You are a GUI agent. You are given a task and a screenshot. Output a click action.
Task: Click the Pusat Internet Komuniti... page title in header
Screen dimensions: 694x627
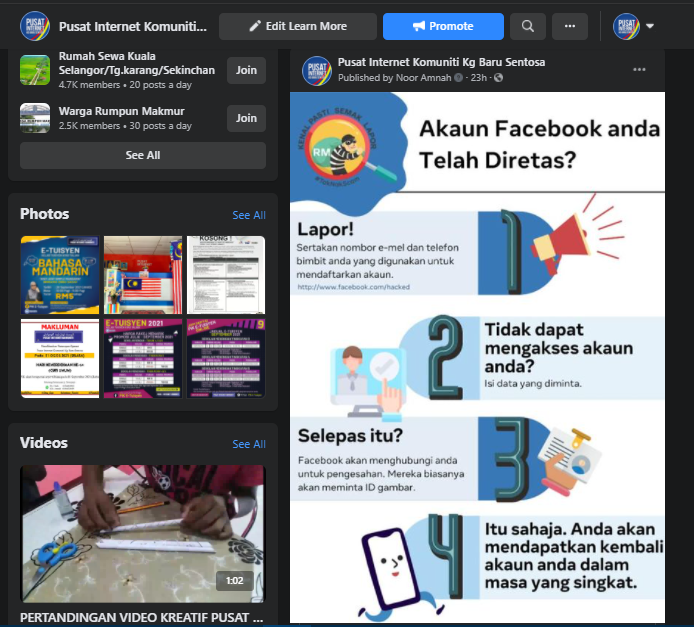pyautogui.click(x=133, y=27)
